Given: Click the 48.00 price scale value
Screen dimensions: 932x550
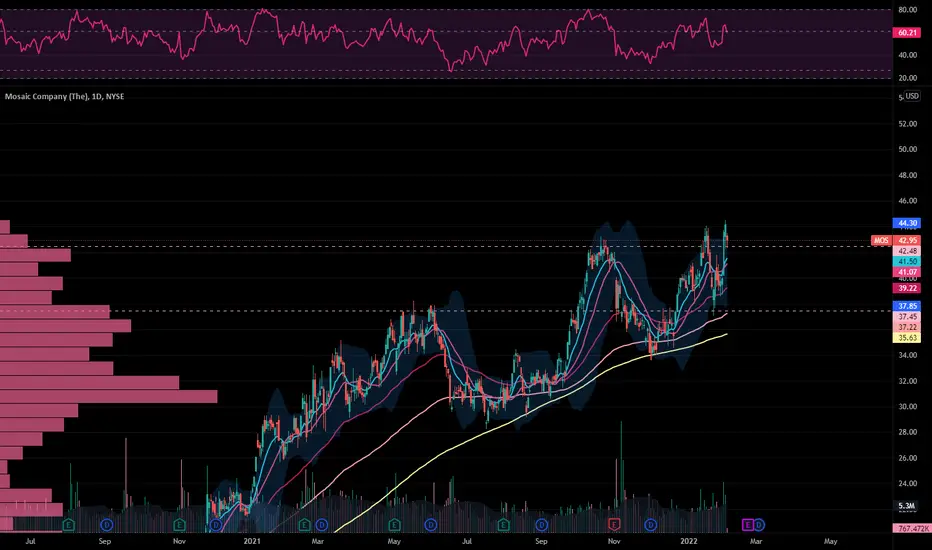Looking at the screenshot, I should tap(908, 175).
